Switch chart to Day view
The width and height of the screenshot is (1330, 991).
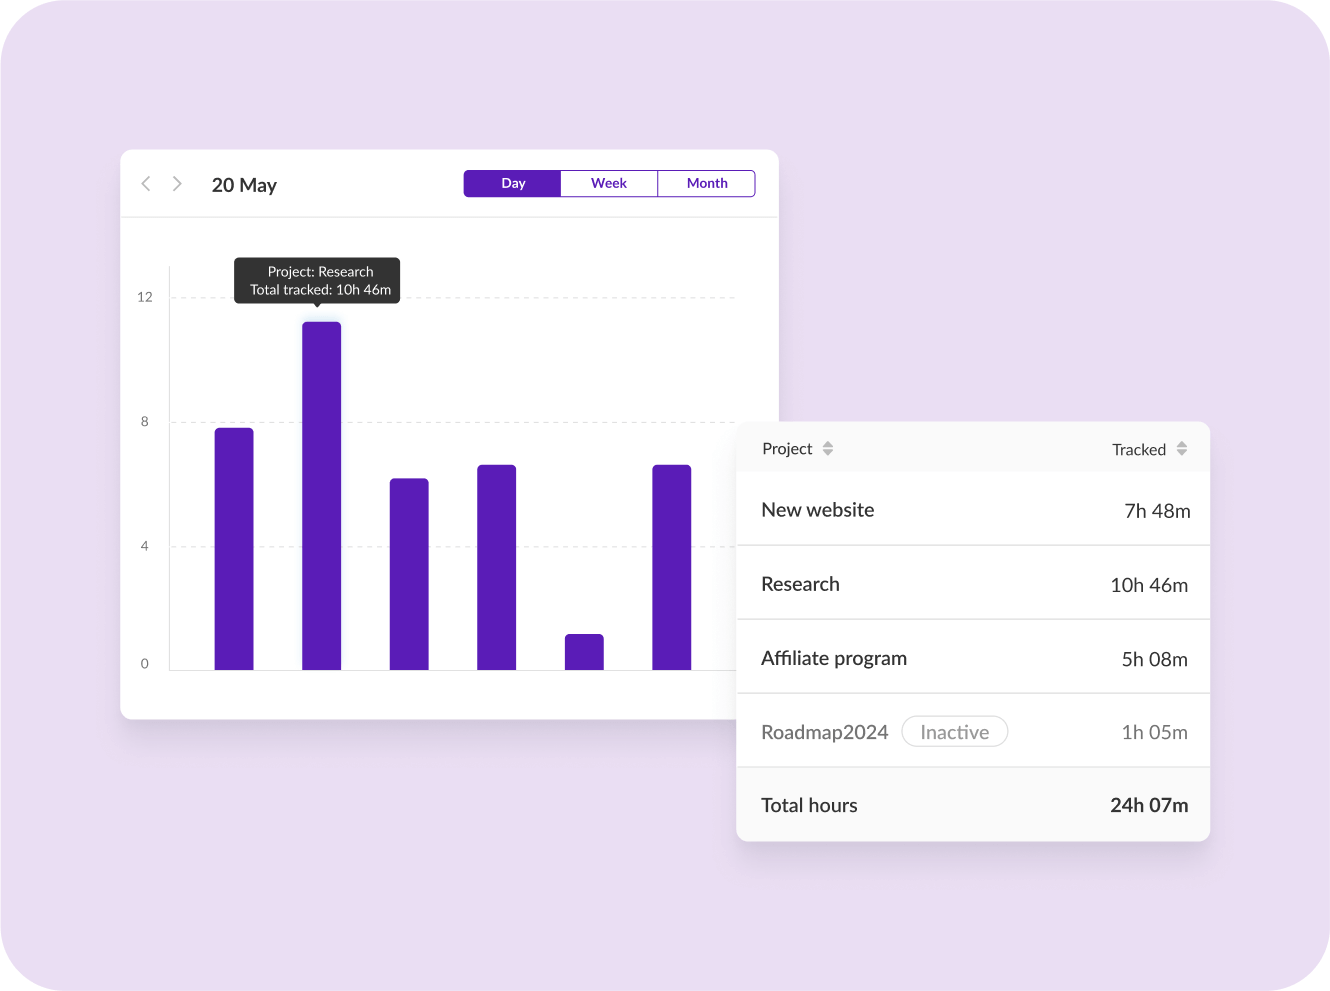[x=513, y=184]
